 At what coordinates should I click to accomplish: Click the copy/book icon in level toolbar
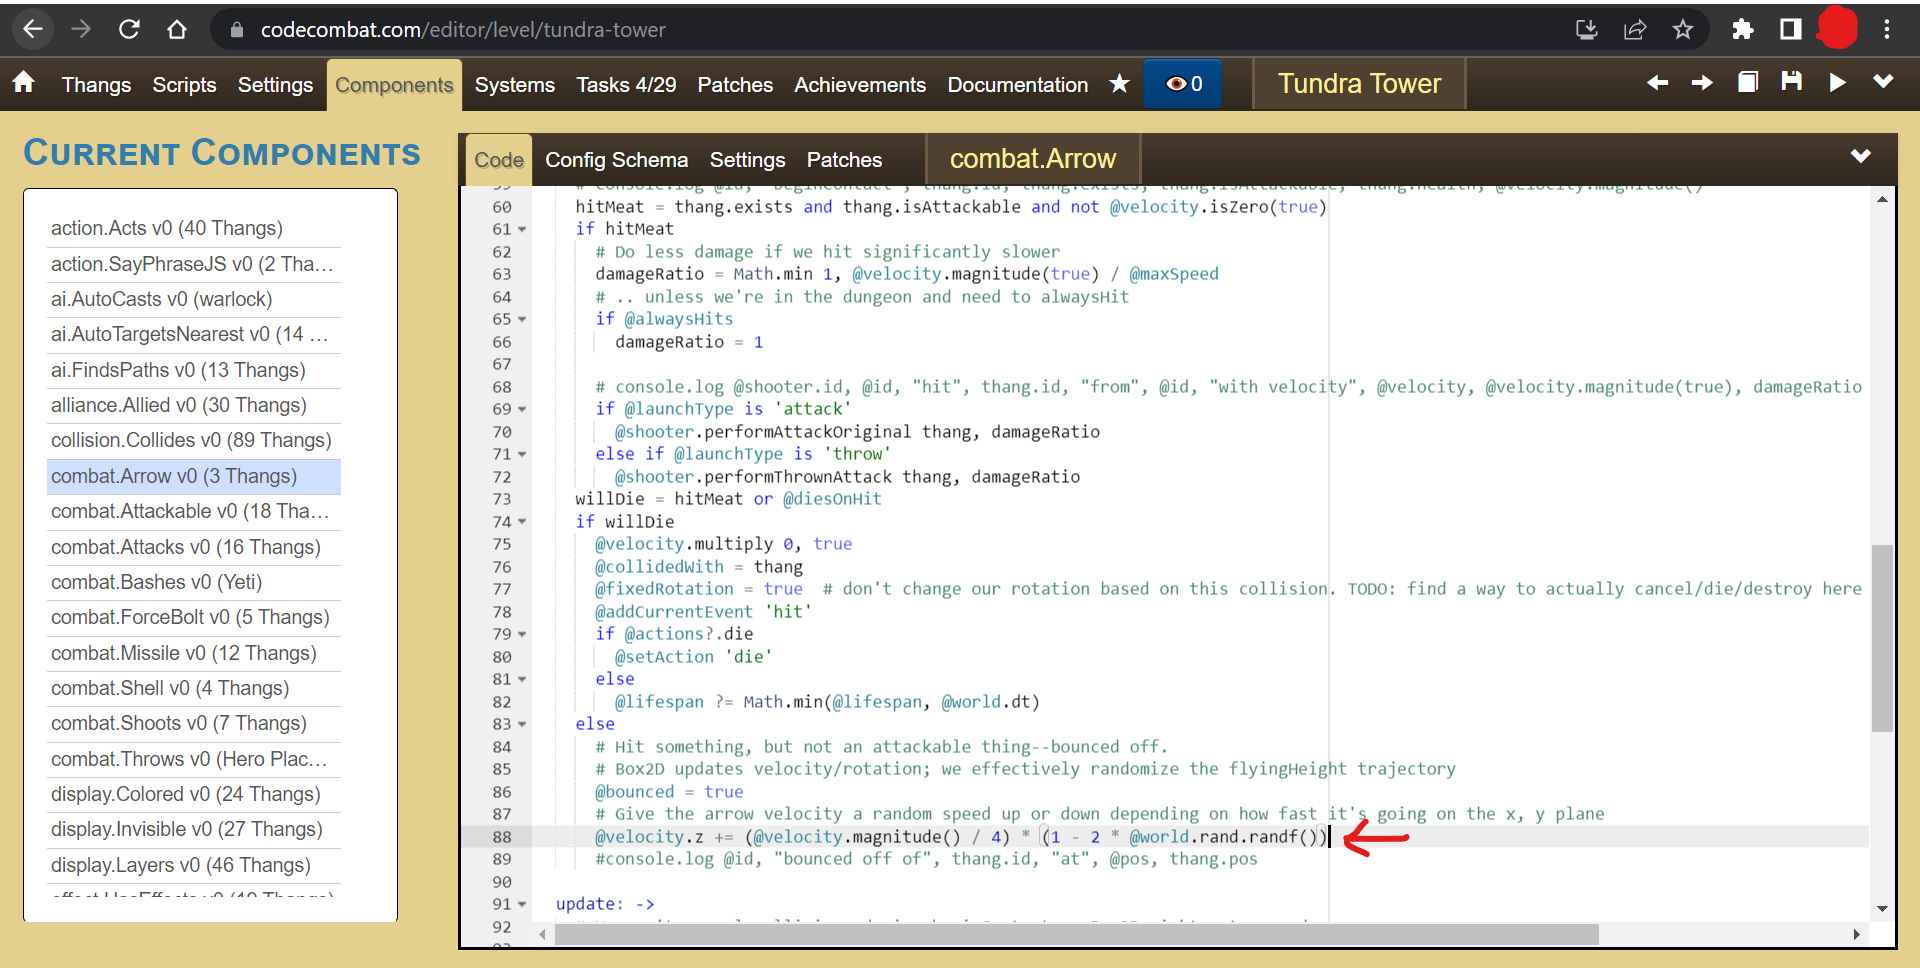click(x=1748, y=82)
